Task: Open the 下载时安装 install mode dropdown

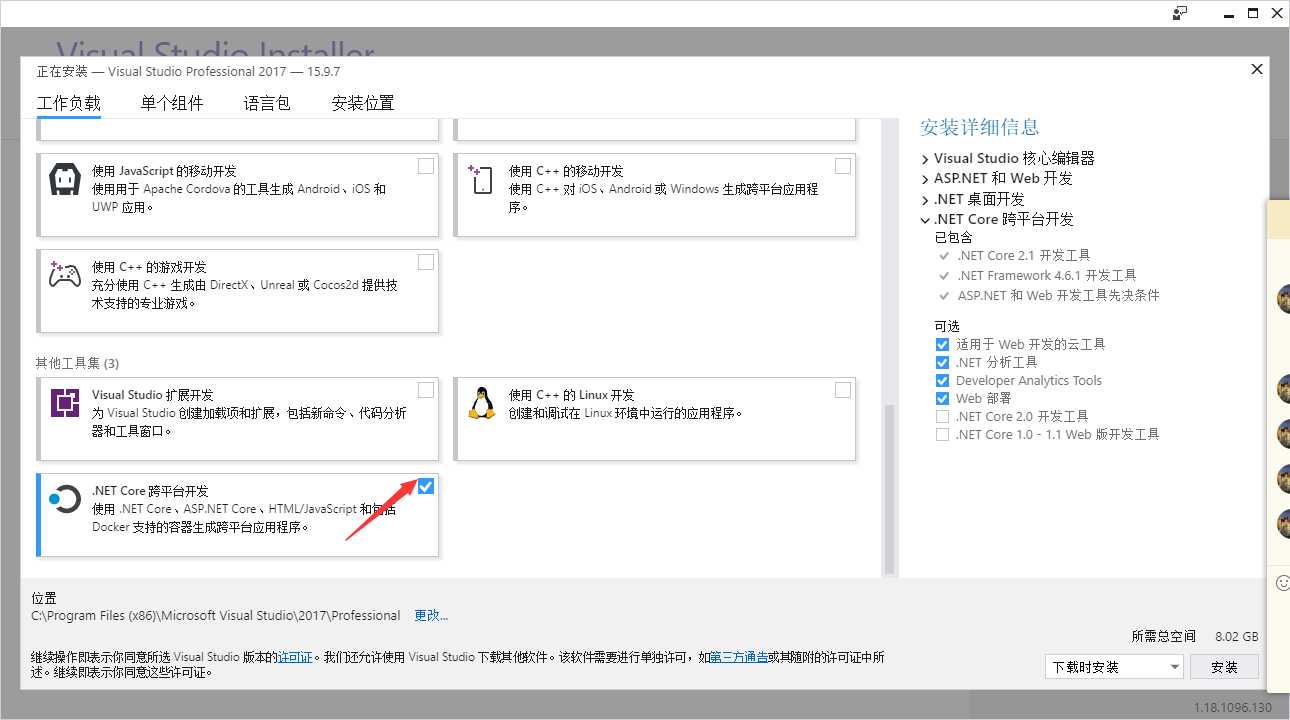Action: pyautogui.click(x=1114, y=667)
